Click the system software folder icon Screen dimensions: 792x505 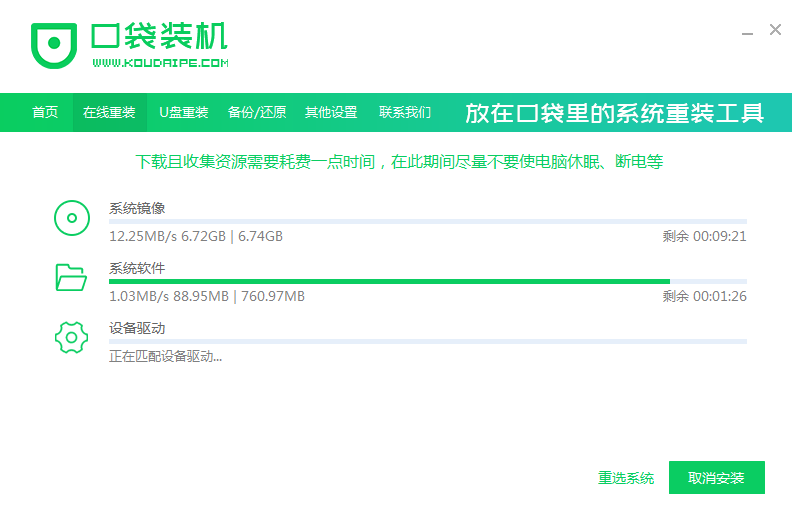coord(71,277)
